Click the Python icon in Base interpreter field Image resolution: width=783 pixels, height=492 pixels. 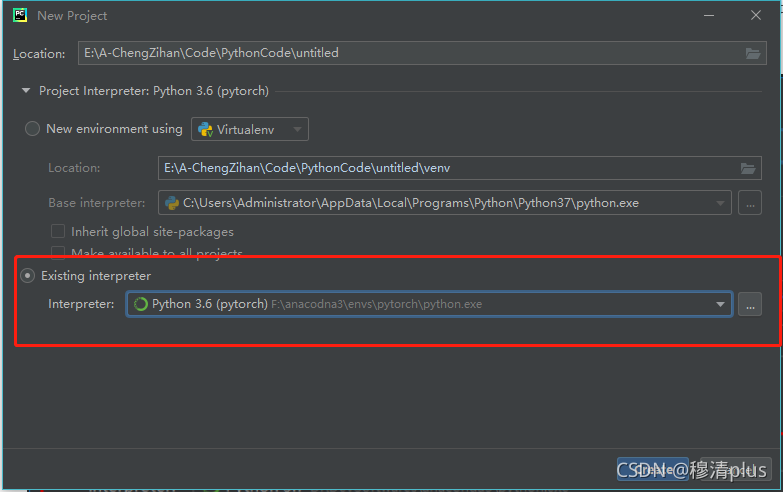172,203
